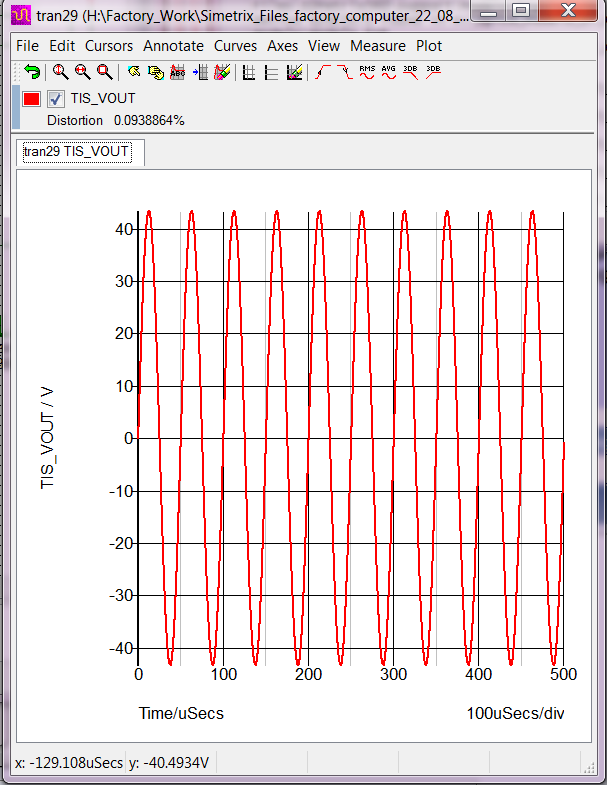Click the TIS_VOUT curve name label
This screenshot has width=607, height=785.
coord(103,98)
